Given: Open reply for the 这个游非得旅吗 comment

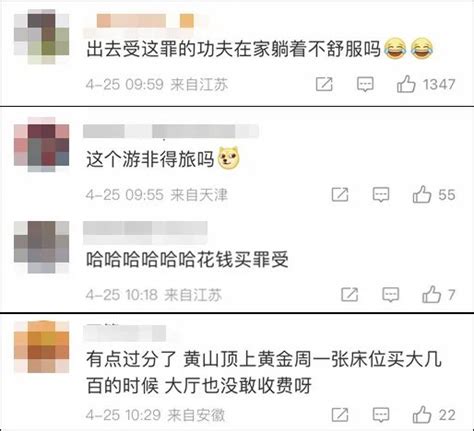Looking at the screenshot, I should (x=381, y=195).
